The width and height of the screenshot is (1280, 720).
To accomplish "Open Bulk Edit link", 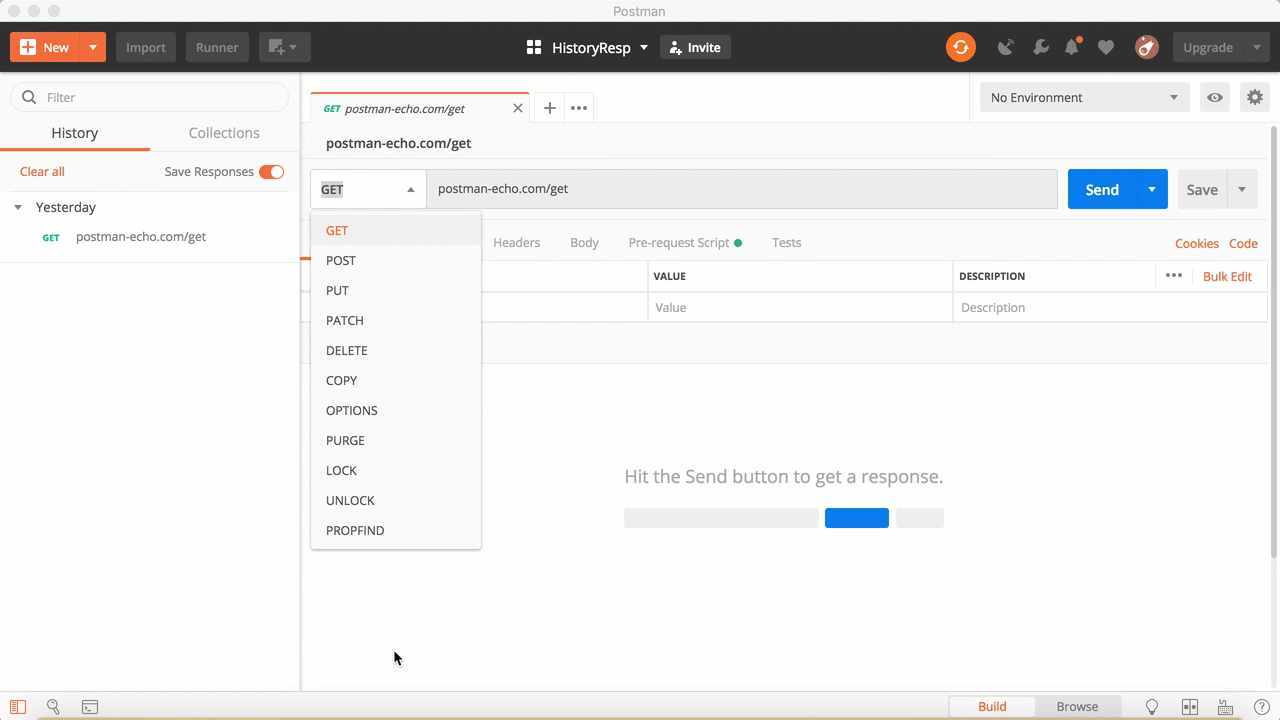I will 1227,276.
